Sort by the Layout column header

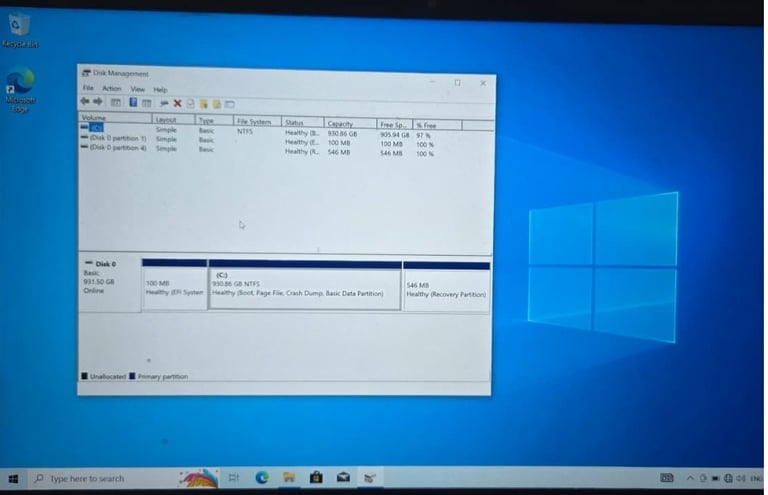[173, 119]
